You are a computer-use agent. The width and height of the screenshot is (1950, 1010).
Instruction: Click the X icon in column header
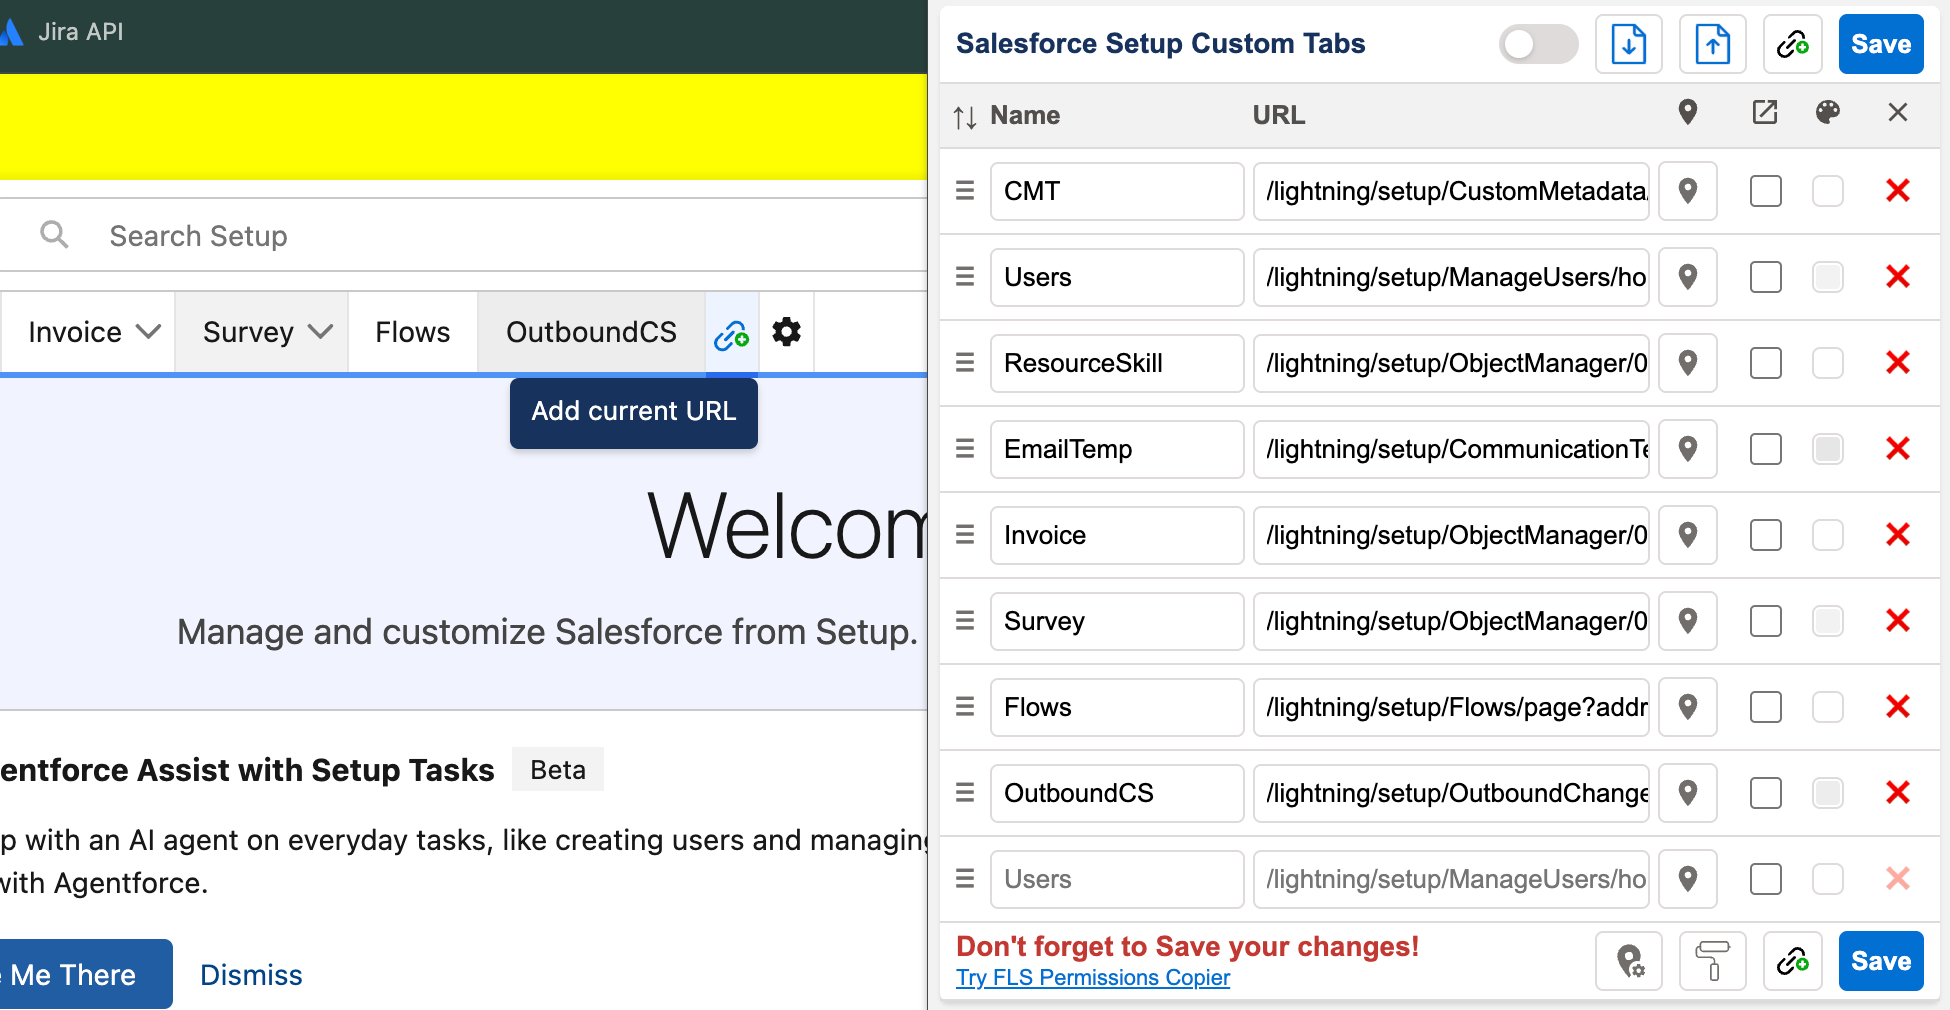pyautogui.click(x=1898, y=112)
